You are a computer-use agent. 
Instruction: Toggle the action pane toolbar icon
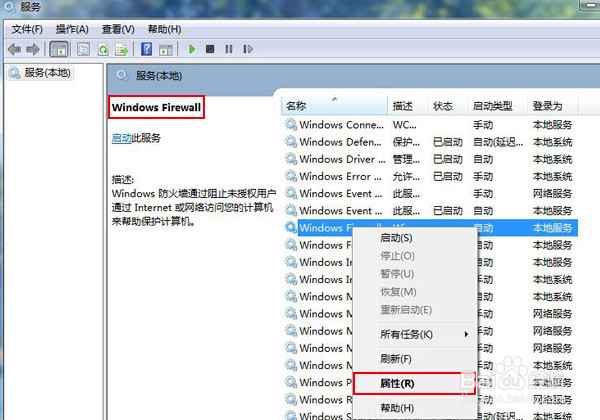tap(166, 50)
